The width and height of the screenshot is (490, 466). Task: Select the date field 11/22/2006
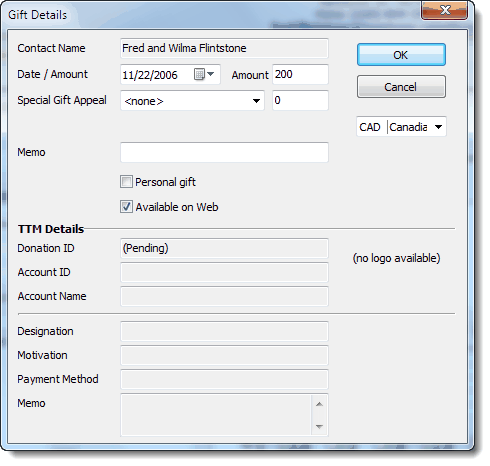coord(157,74)
